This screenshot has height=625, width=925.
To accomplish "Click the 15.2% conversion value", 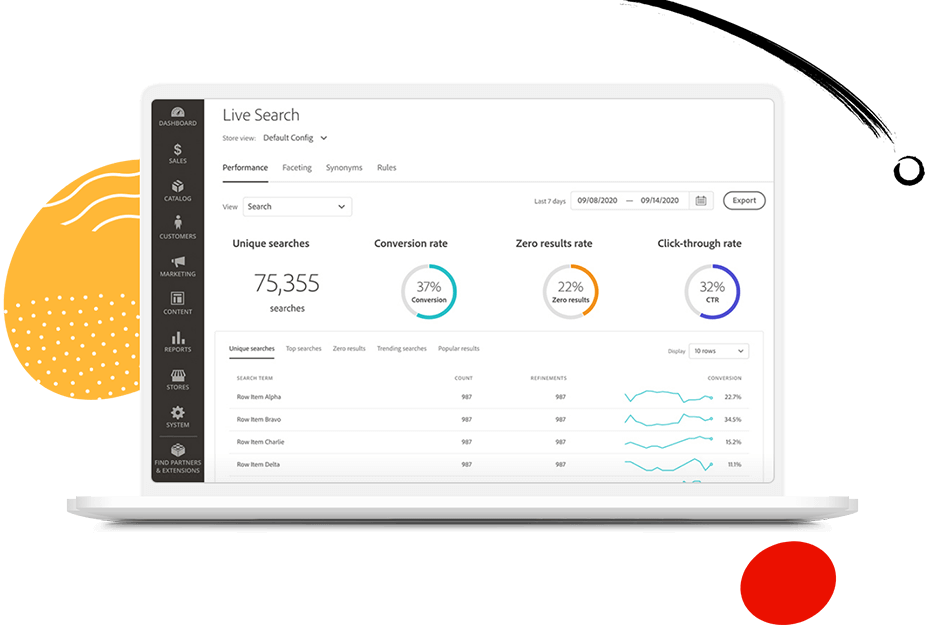I will (x=733, y=442).
